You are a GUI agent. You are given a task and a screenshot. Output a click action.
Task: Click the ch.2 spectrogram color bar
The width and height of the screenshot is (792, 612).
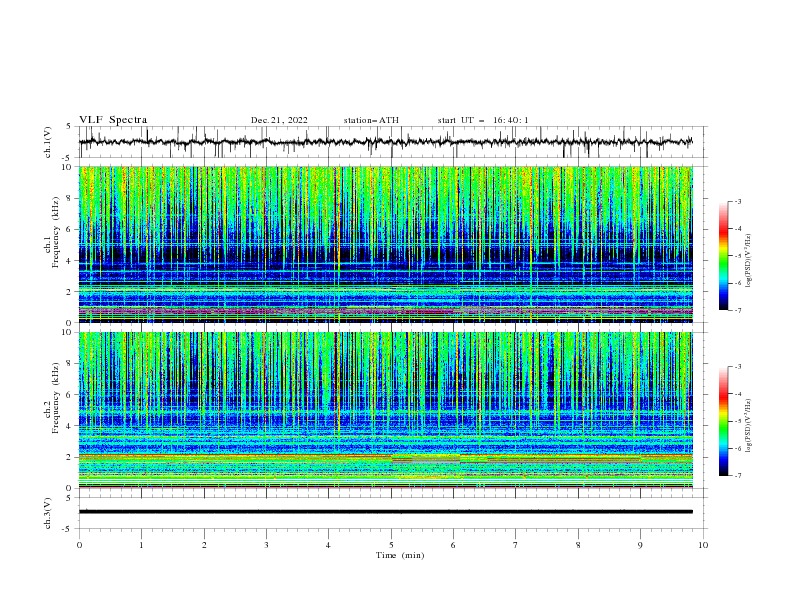point(723,421)
